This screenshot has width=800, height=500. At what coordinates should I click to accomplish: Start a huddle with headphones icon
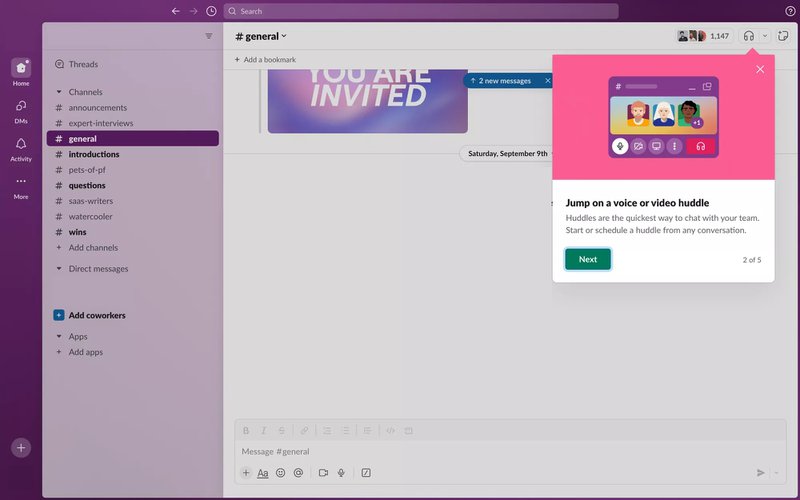tap(748, 36)
